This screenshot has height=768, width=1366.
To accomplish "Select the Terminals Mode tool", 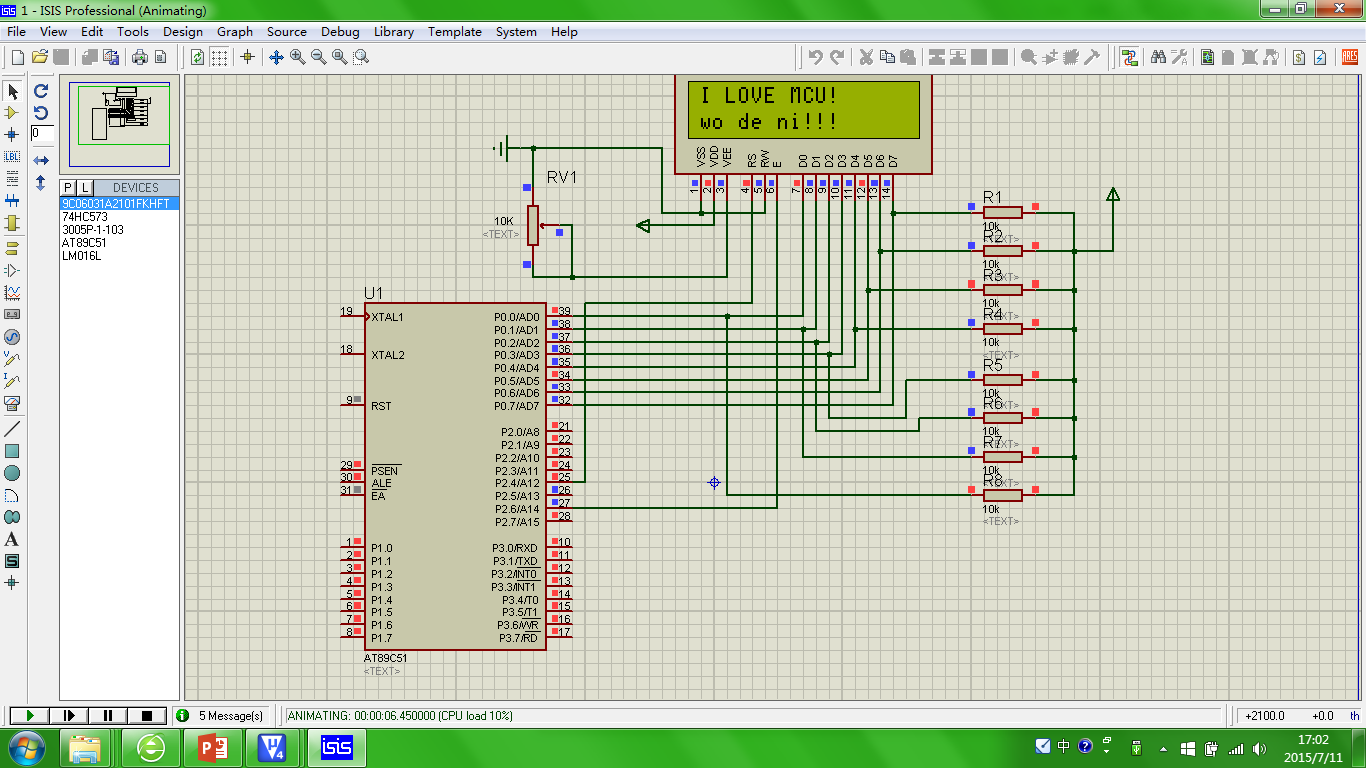I will click(12, 248).
